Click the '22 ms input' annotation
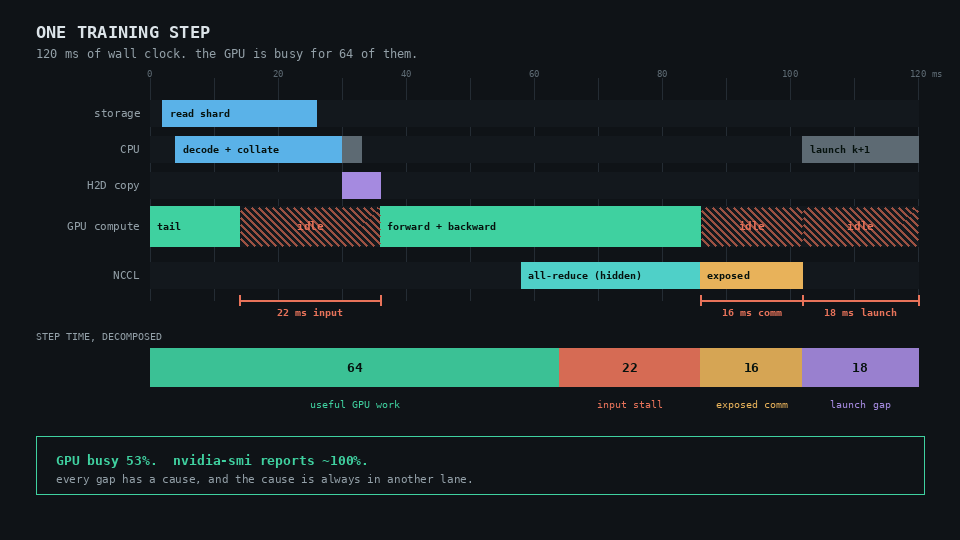Image resolution: width=960 pixels, height=540 pixels. tap(310, 313)
